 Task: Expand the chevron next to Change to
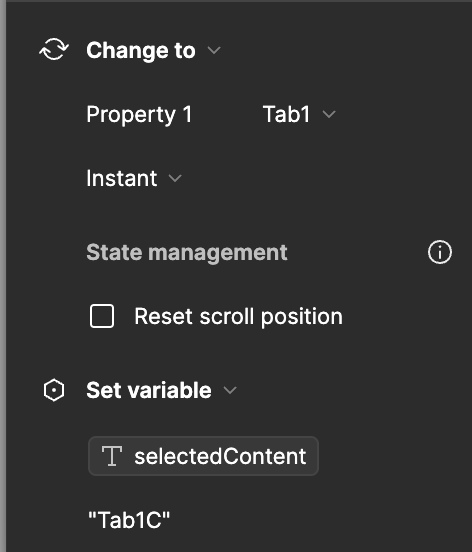[214, 50]
